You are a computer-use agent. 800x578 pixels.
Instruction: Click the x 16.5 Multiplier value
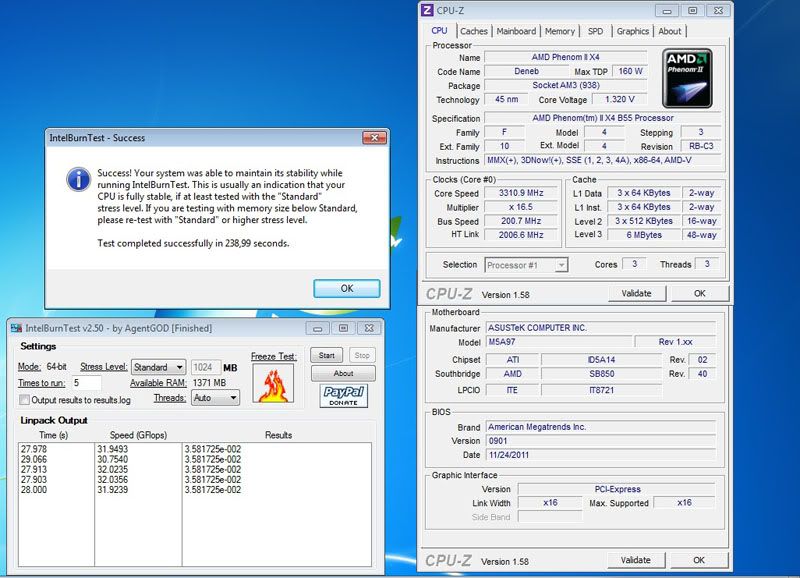[521, 207]
